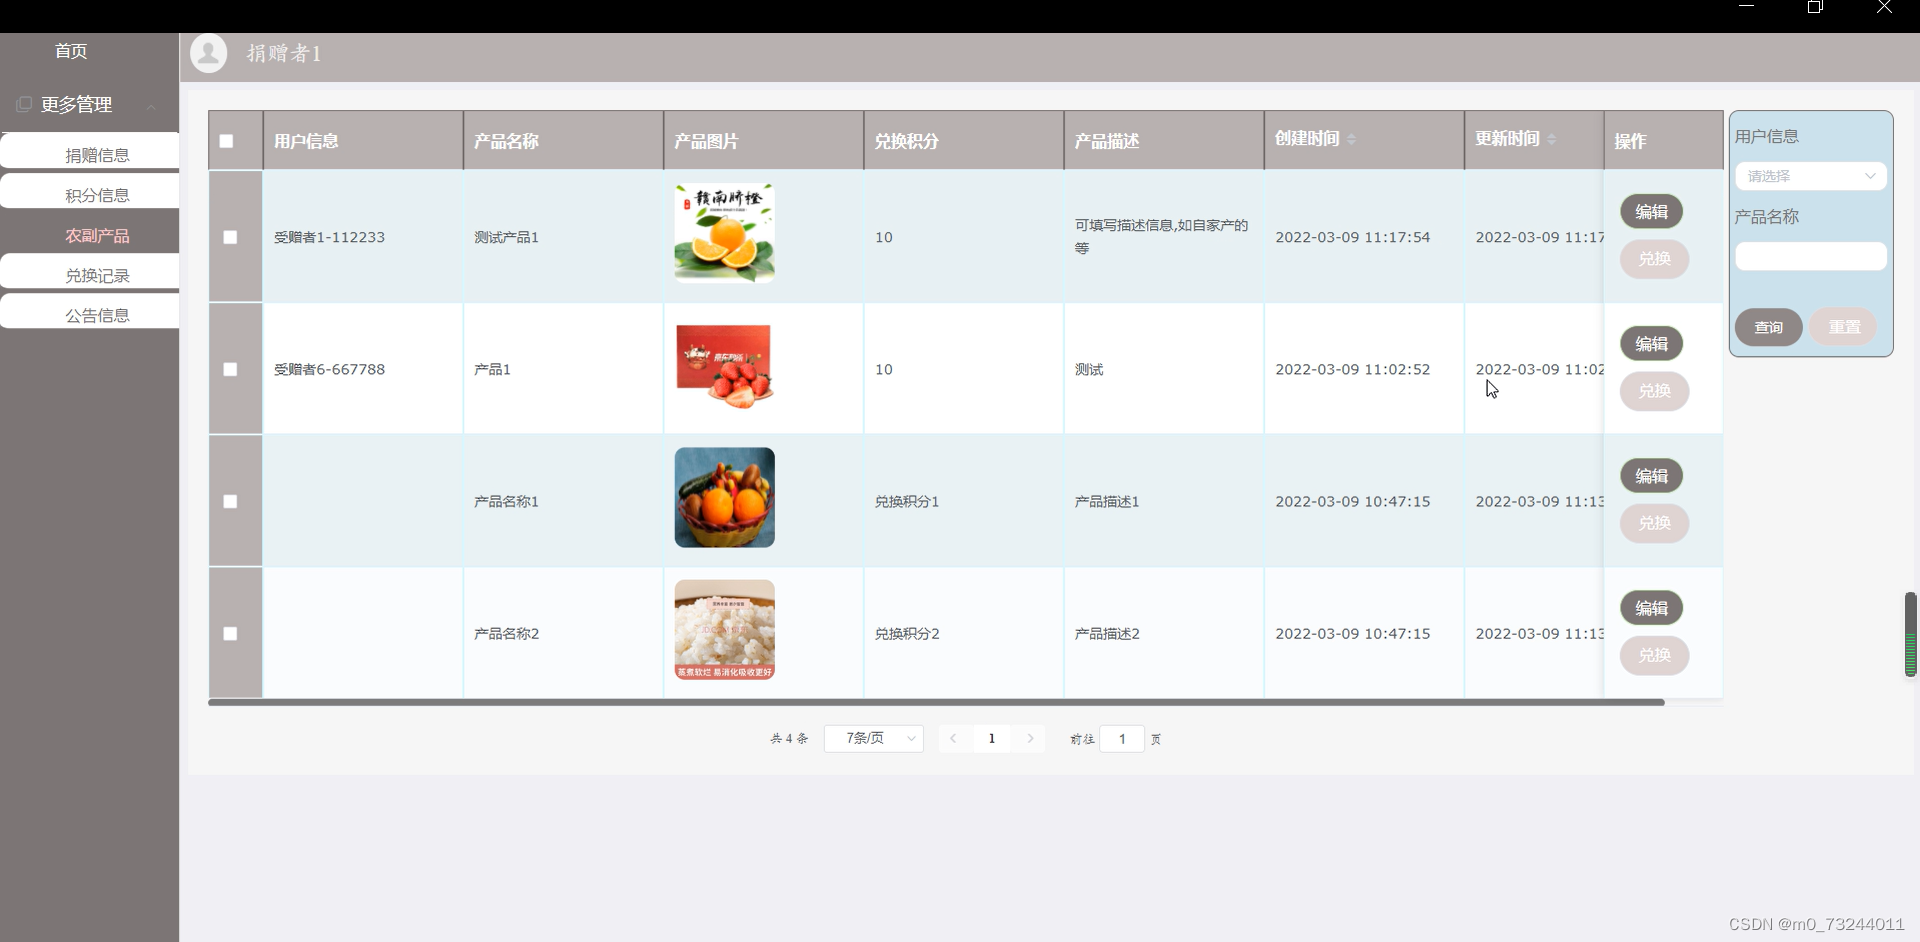Check the row for 产品名称1
Viewport: 1920px width, 942px height.
click(x=230, y=501)
